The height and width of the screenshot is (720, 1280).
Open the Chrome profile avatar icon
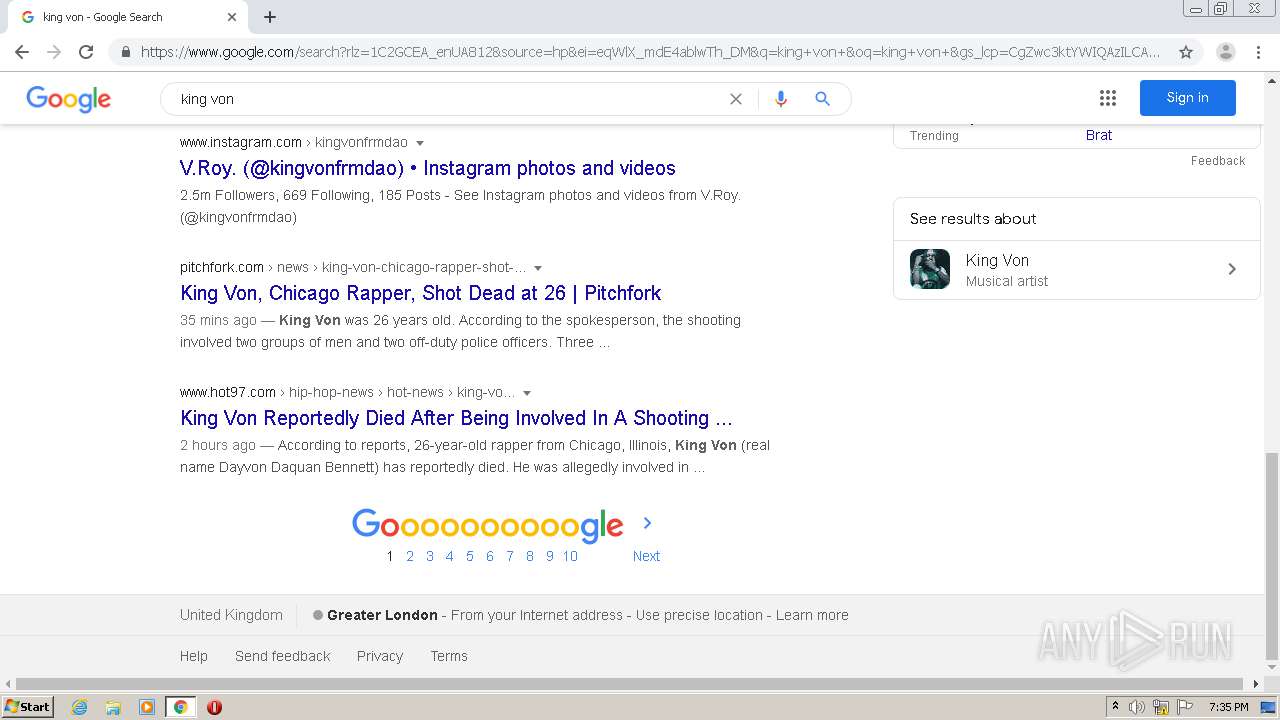(1226, 52)
